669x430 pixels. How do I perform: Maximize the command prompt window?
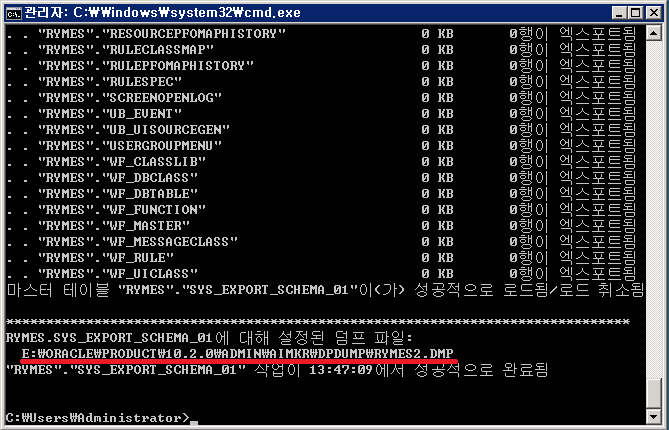pos(630,12)
